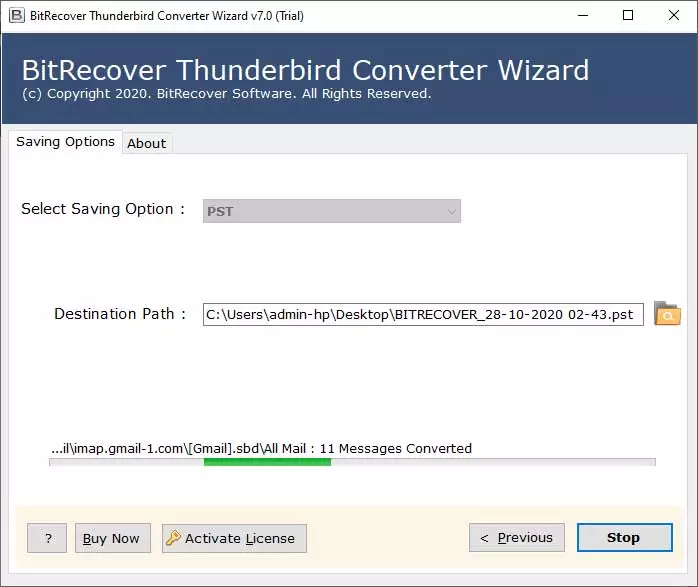Close the BitRecover wizard window

[x=673, y=15]
